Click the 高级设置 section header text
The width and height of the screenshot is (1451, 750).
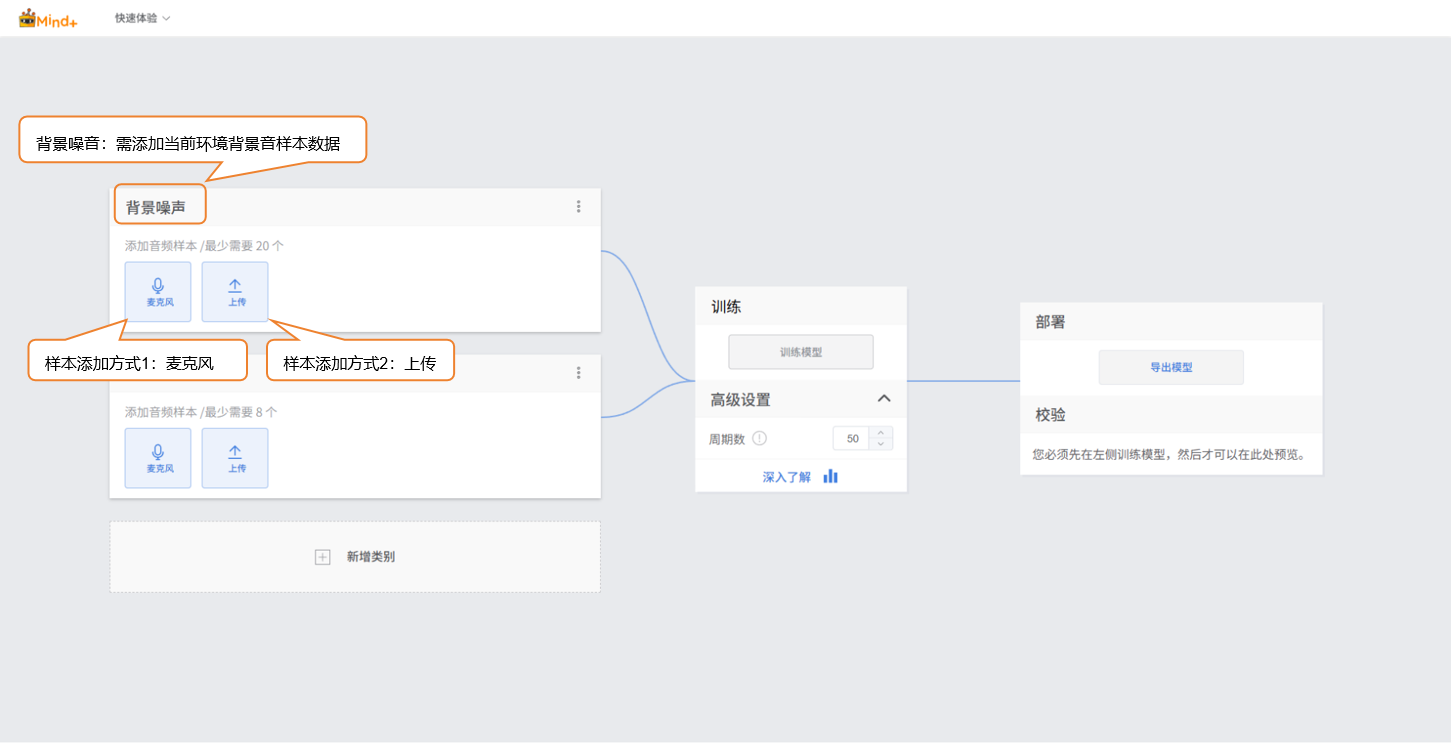pyautogui.click(x=740, y=400)
